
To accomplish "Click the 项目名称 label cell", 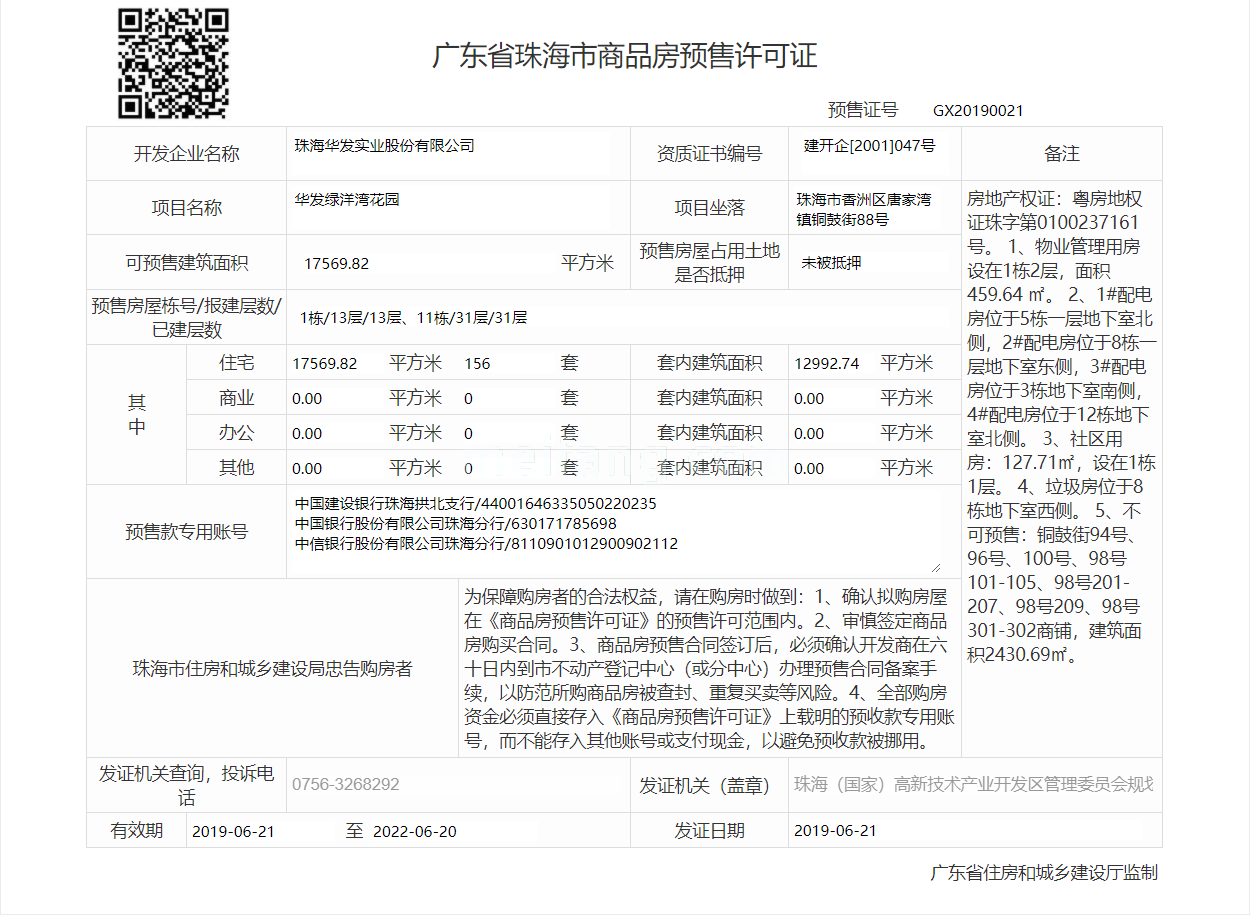I will pyautogui.click(x=187, y=208).
